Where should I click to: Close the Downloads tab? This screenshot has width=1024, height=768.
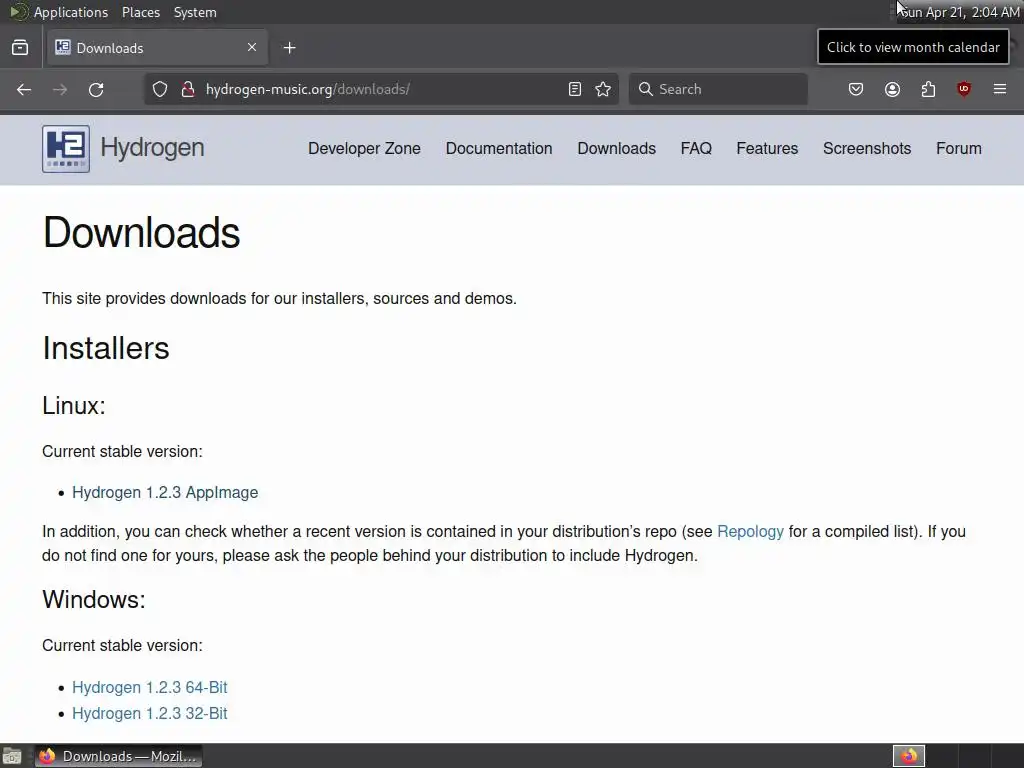[x=252, y=47]
